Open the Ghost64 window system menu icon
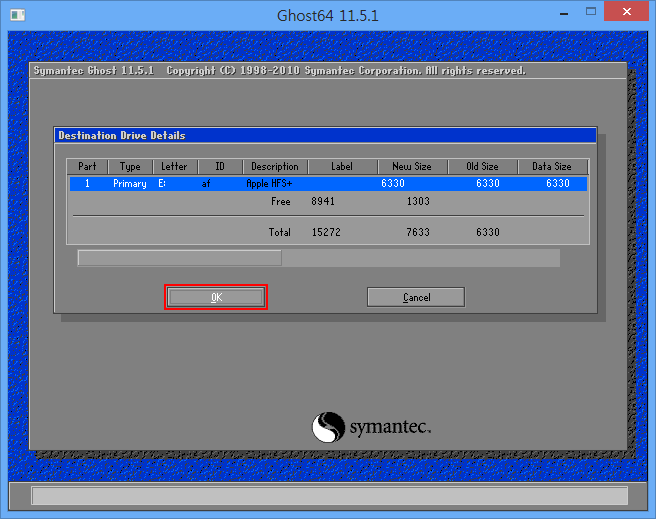656x519 pixels. point(17,15)
